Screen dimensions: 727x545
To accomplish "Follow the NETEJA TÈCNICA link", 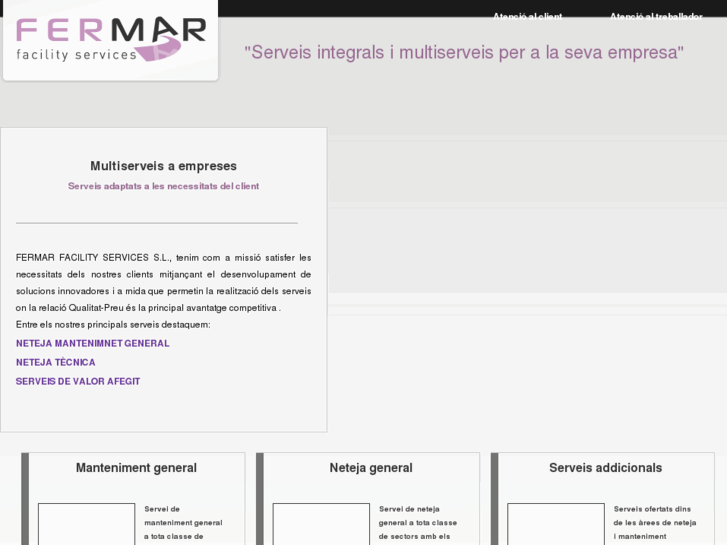I will (56, 362).
